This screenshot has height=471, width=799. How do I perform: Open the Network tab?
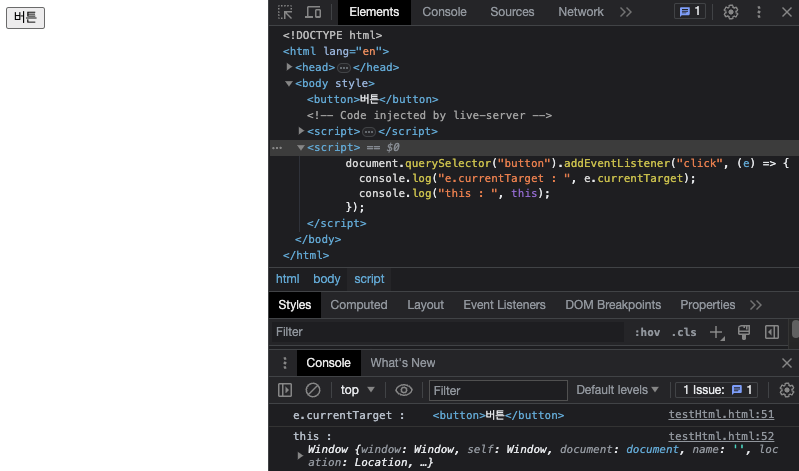click(581, 12)
